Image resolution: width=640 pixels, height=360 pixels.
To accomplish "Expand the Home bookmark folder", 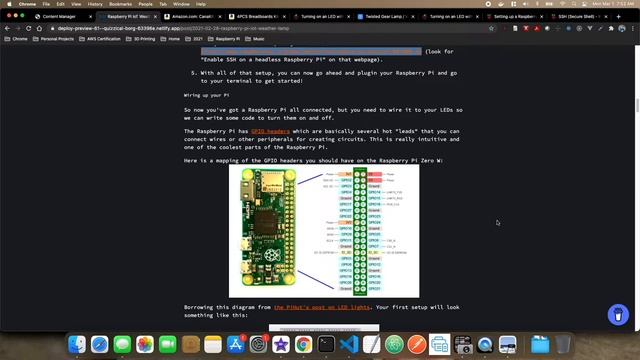I will [x=170, y=39].
